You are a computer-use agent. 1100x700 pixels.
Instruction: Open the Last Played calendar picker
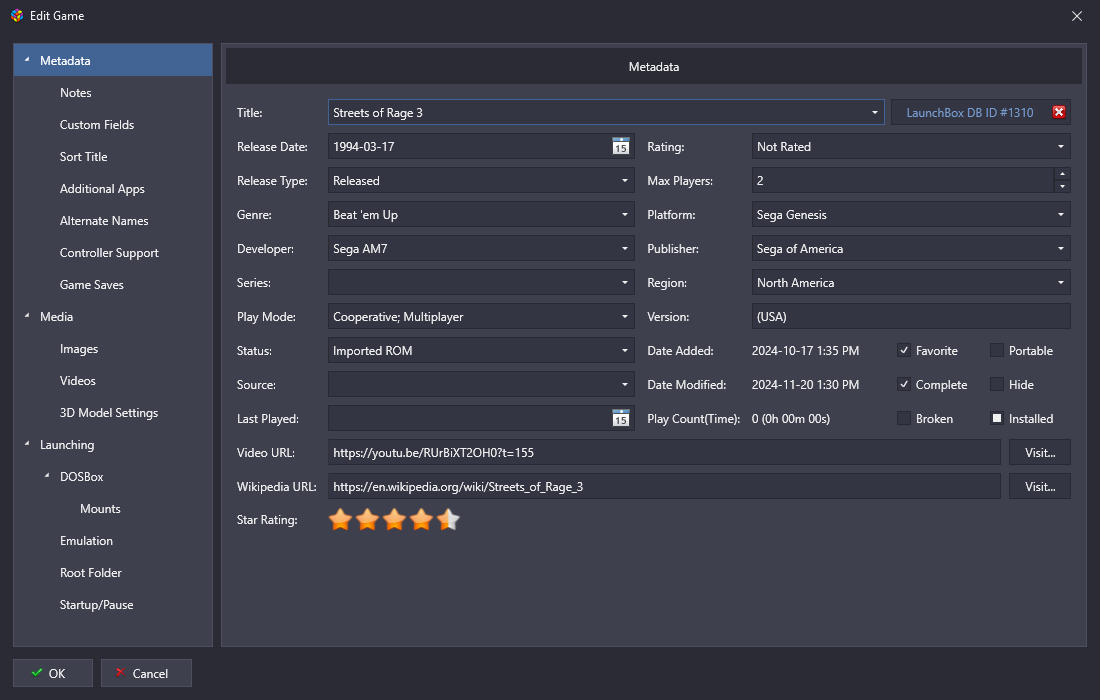619,418
